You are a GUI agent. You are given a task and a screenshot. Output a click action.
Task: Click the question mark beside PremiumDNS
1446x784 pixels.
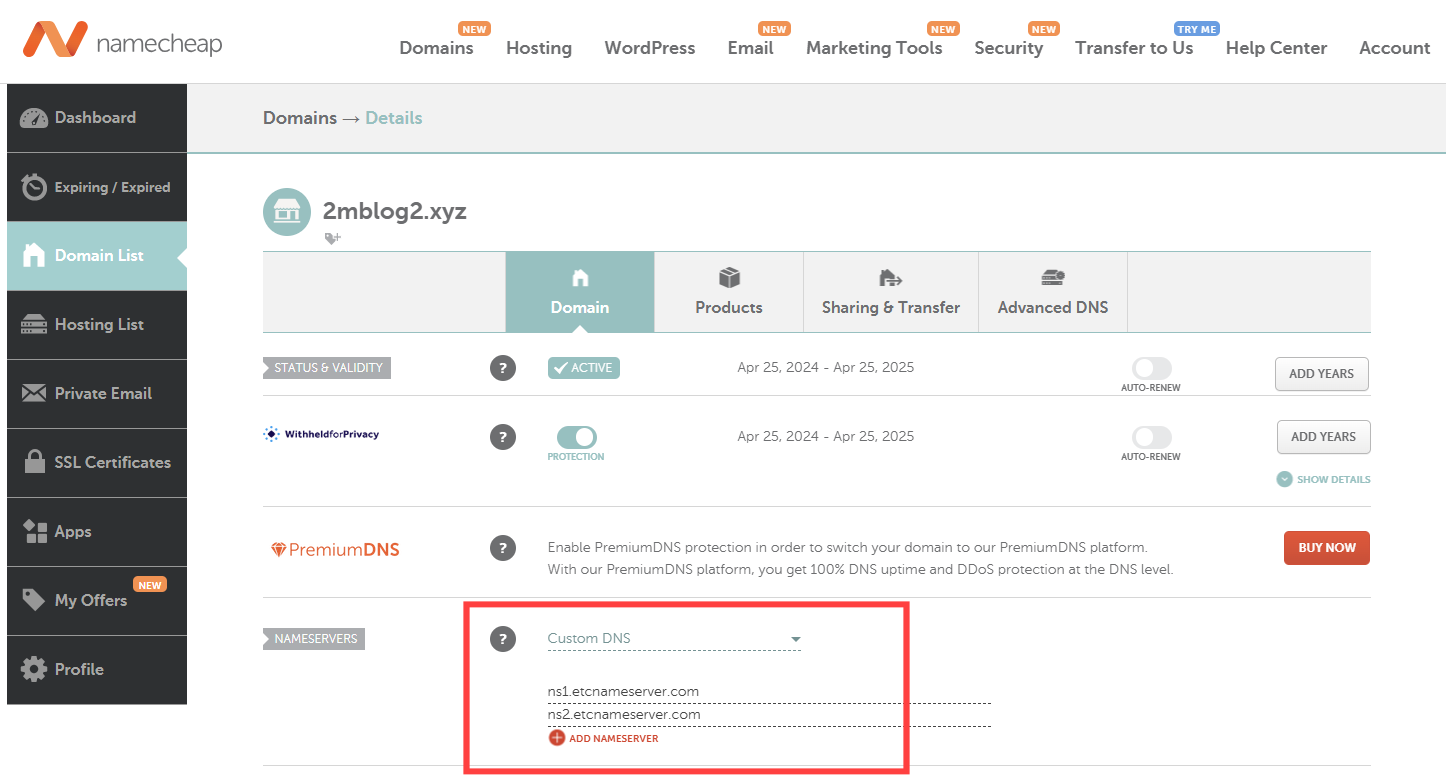point(503,548)
